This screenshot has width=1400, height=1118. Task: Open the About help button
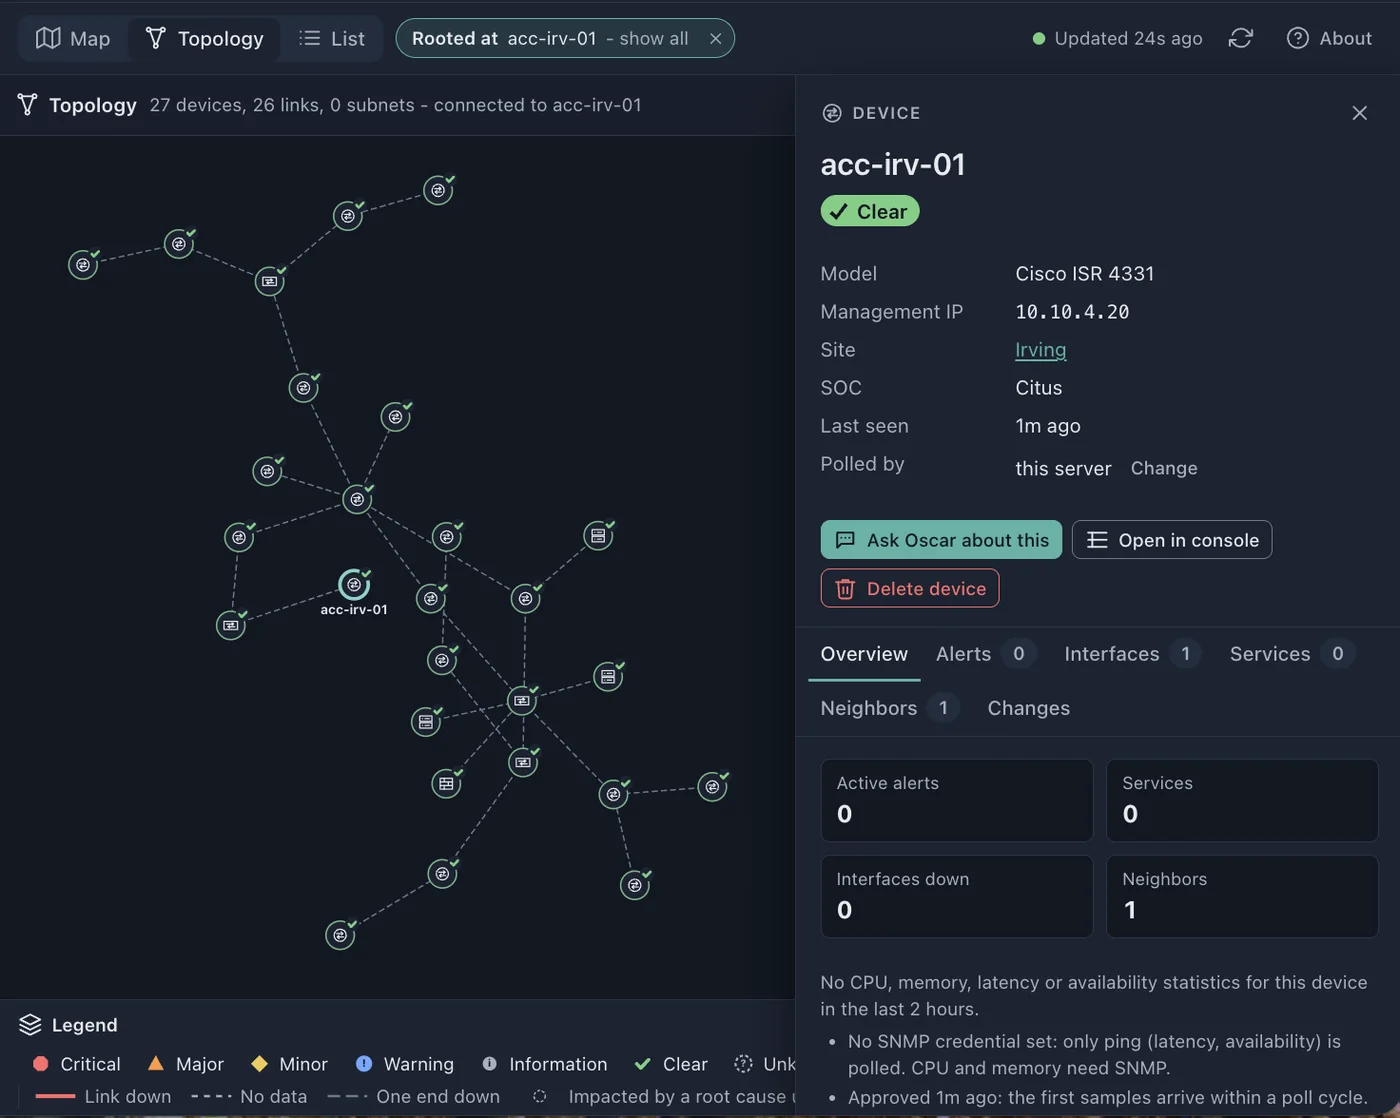pyautogui.click(x=1329, y=39)
